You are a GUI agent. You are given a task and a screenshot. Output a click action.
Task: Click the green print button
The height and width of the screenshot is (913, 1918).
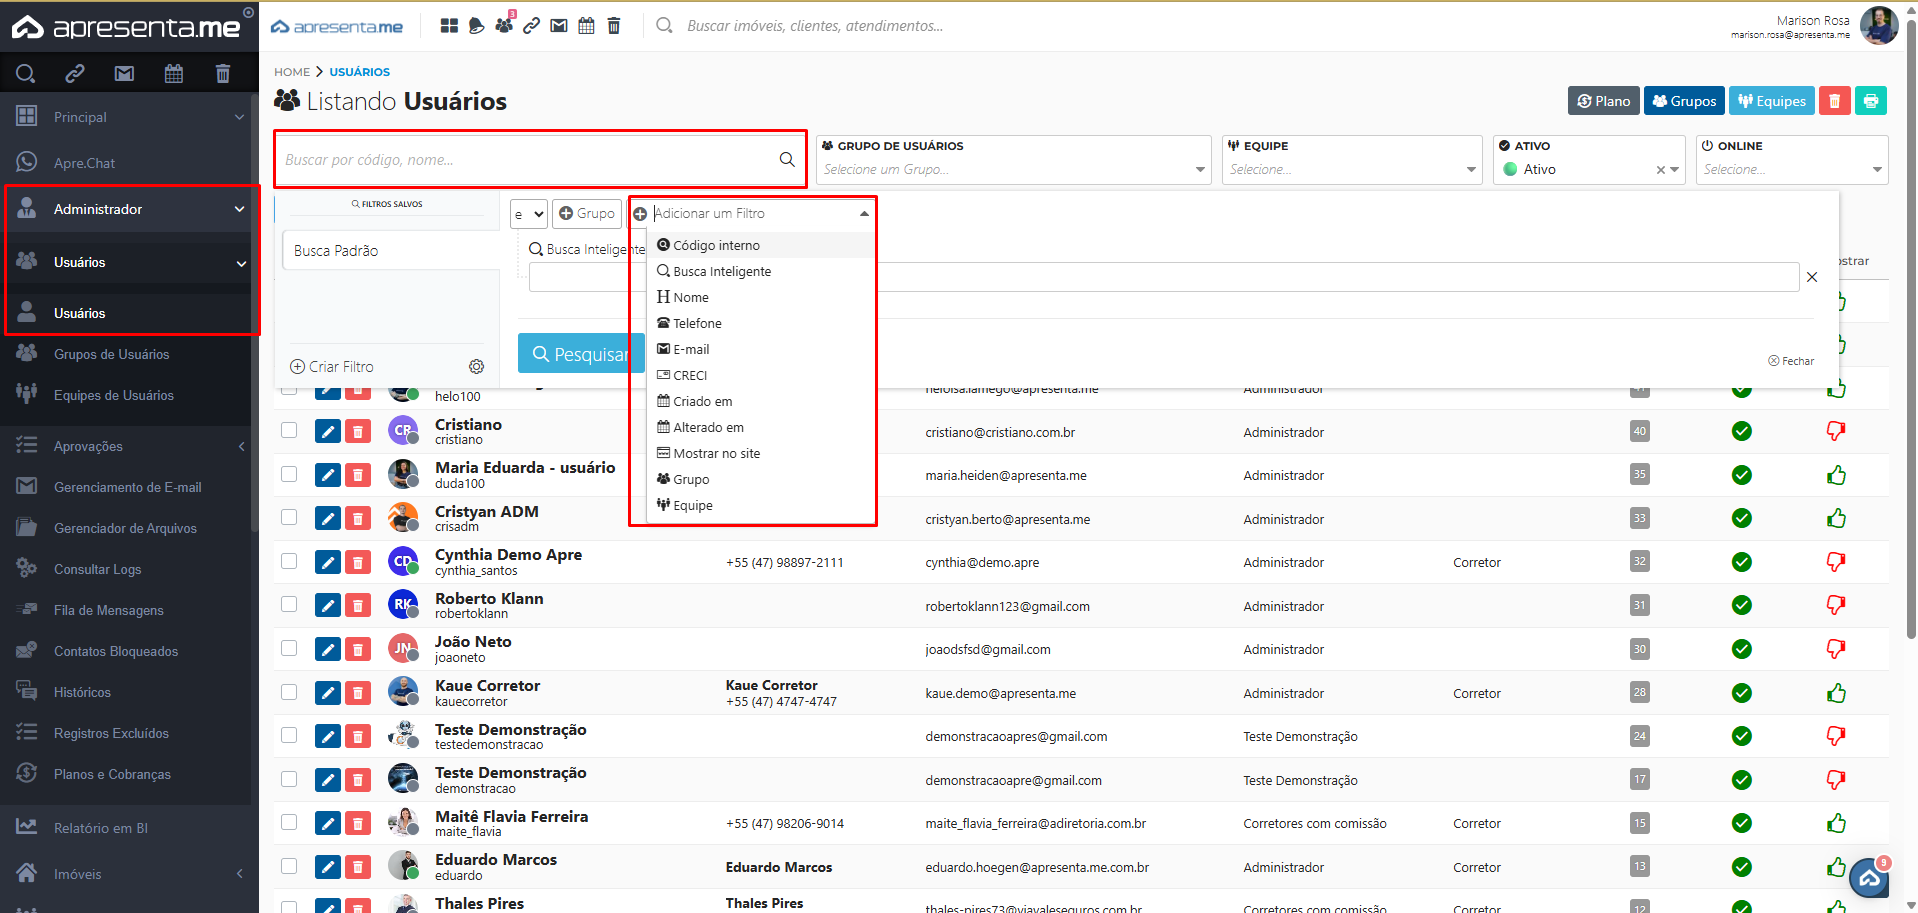(x=1870, y=101)
